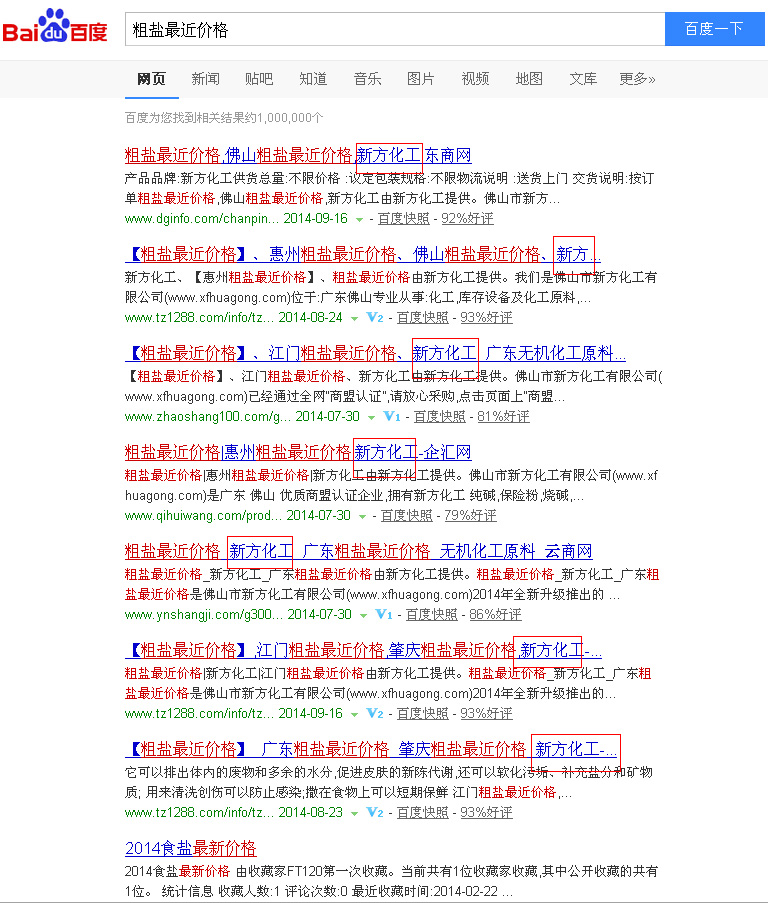Viewport: 768px width, 903px height.
Task: Open 百度快照 for the zhaoshang100 result
Action: point(440,417)
